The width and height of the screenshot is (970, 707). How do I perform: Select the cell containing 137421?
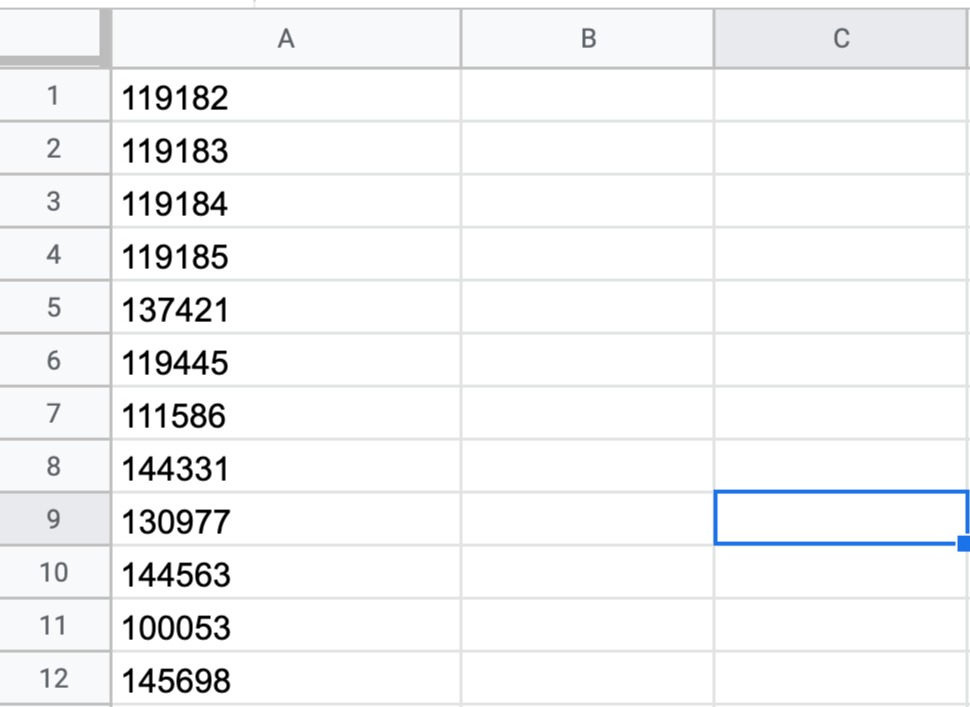(286, 309)
